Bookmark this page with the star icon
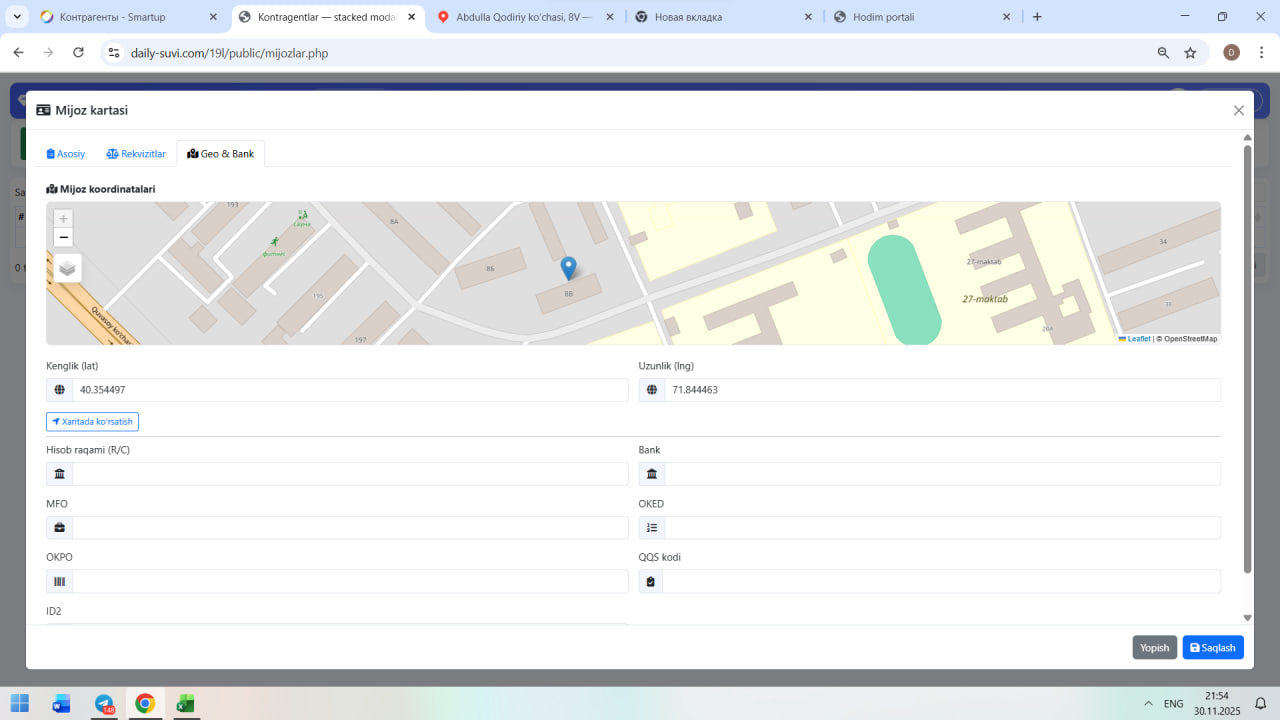 pyautogui.click(x=1190, y=53)
